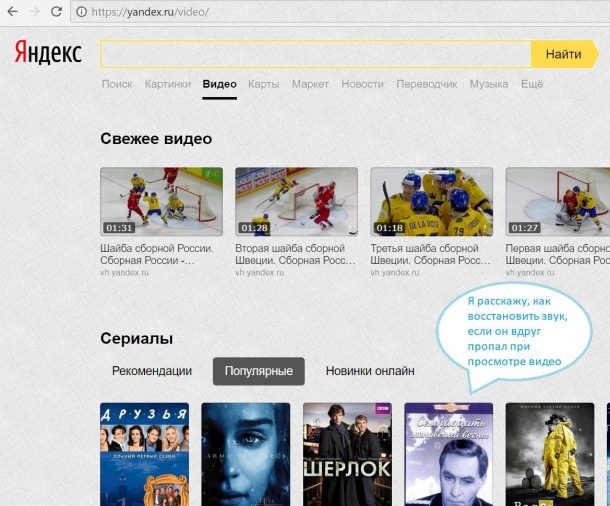
Task: Play the 01:31 hockey video thumbnail
Action: 161,201
